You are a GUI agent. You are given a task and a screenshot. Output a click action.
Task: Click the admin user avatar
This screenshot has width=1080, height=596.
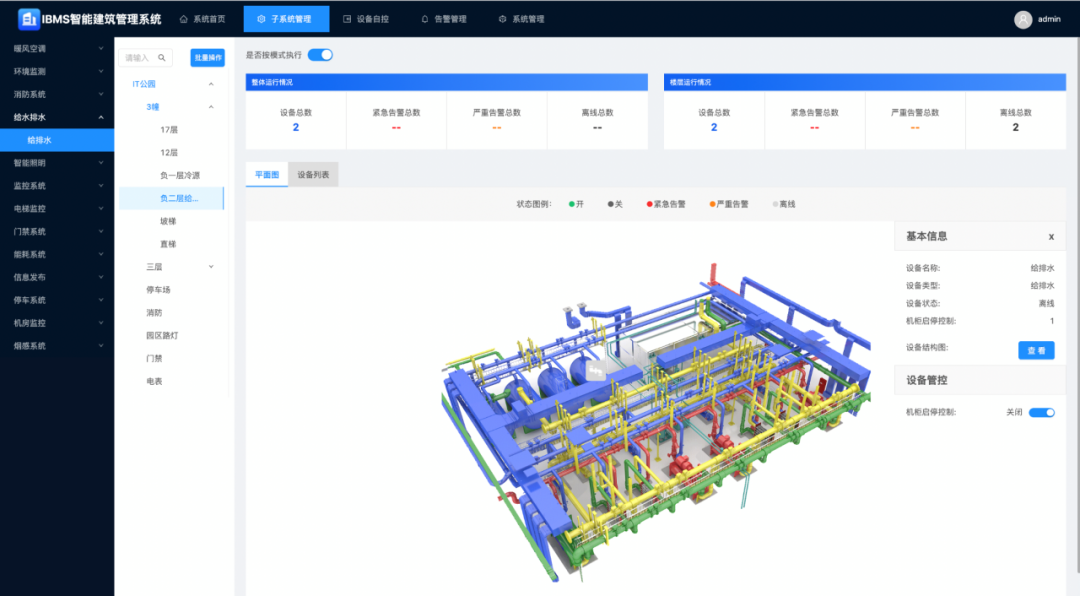pos(1023,19)
